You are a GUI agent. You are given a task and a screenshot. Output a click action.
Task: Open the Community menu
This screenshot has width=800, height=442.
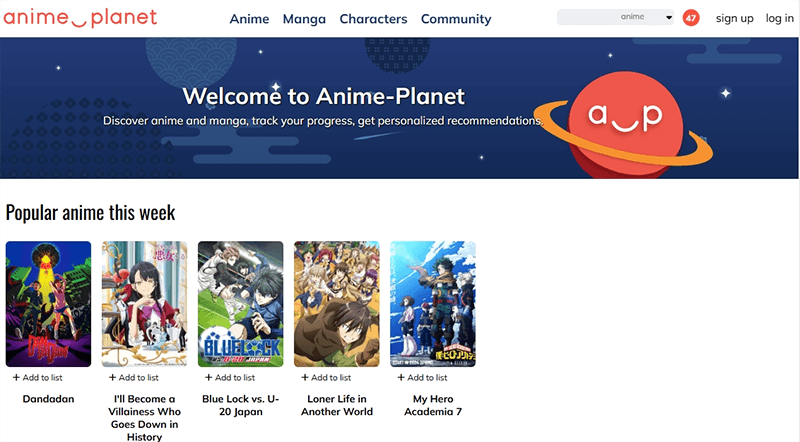(456, 19)
